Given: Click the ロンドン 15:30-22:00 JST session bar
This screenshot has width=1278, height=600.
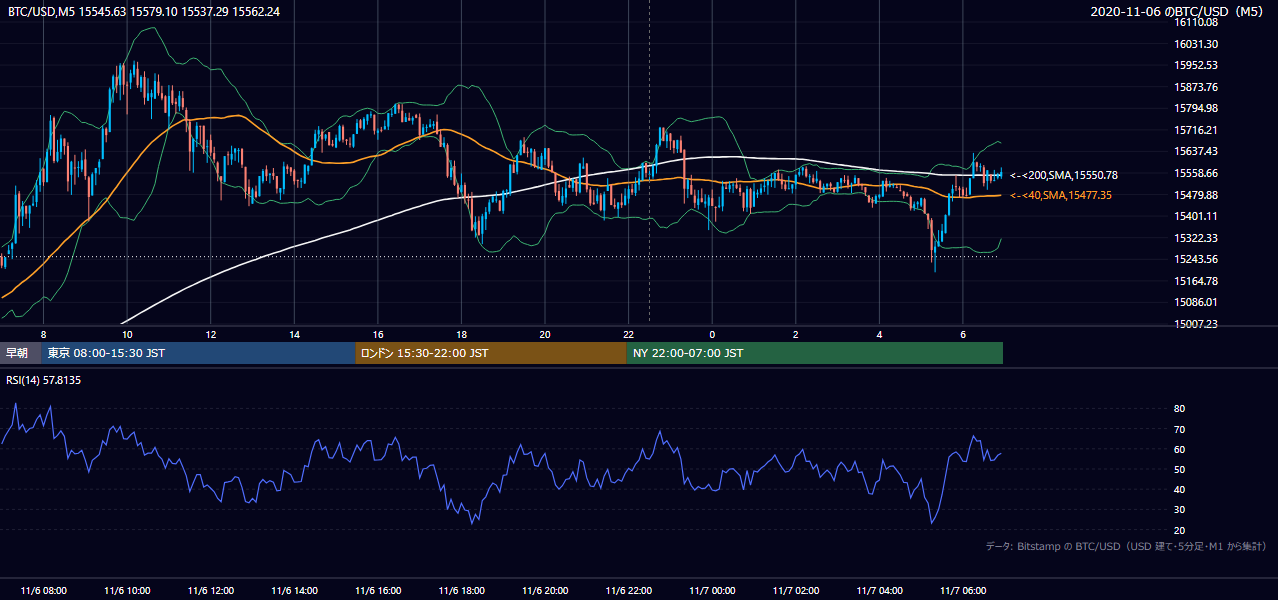Looking at the screenshot, I should [x=491, y=353].
